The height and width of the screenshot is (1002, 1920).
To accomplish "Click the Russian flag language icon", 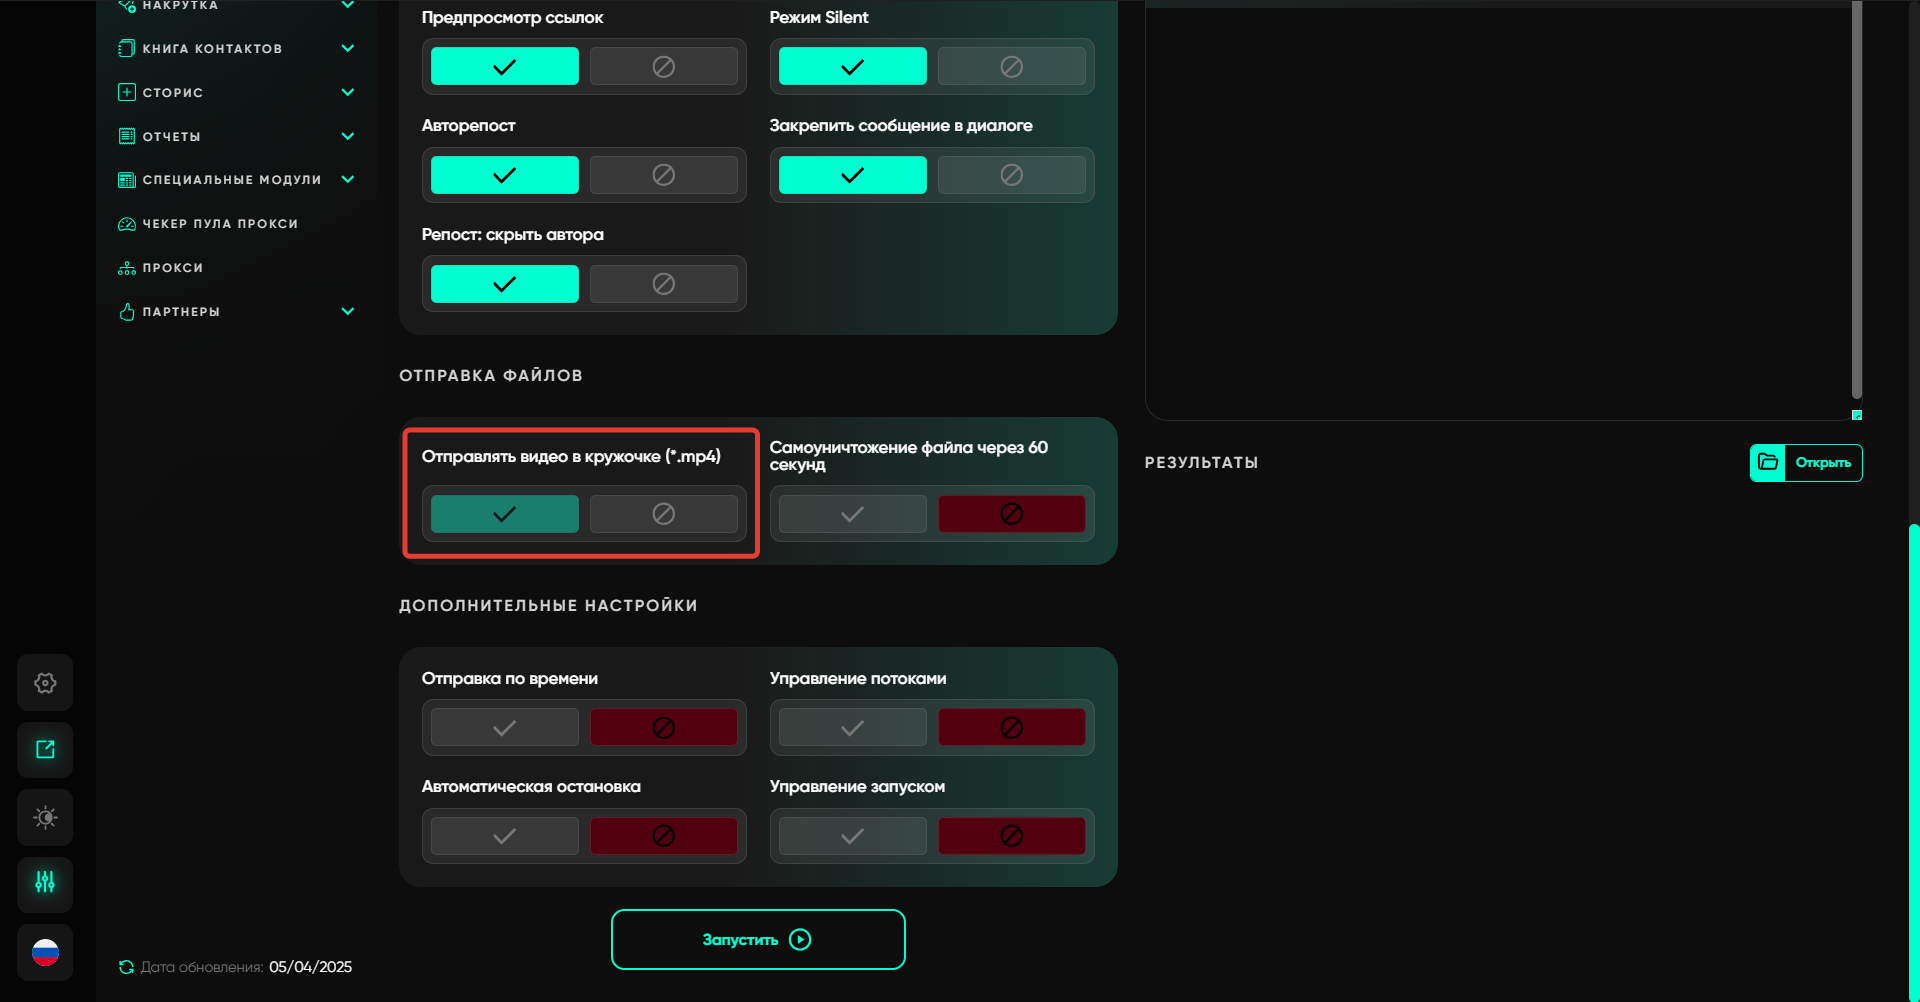I will pos(45,952).
